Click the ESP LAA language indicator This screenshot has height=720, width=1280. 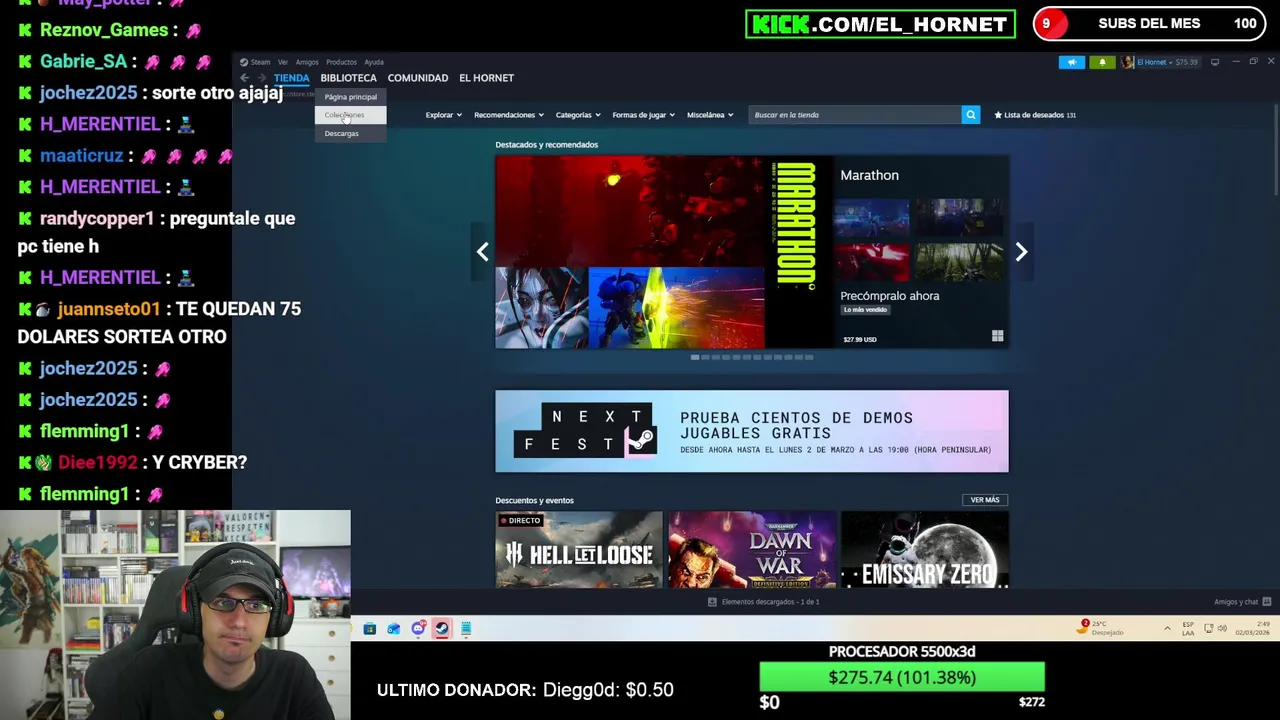click(x=1188, y=628)
